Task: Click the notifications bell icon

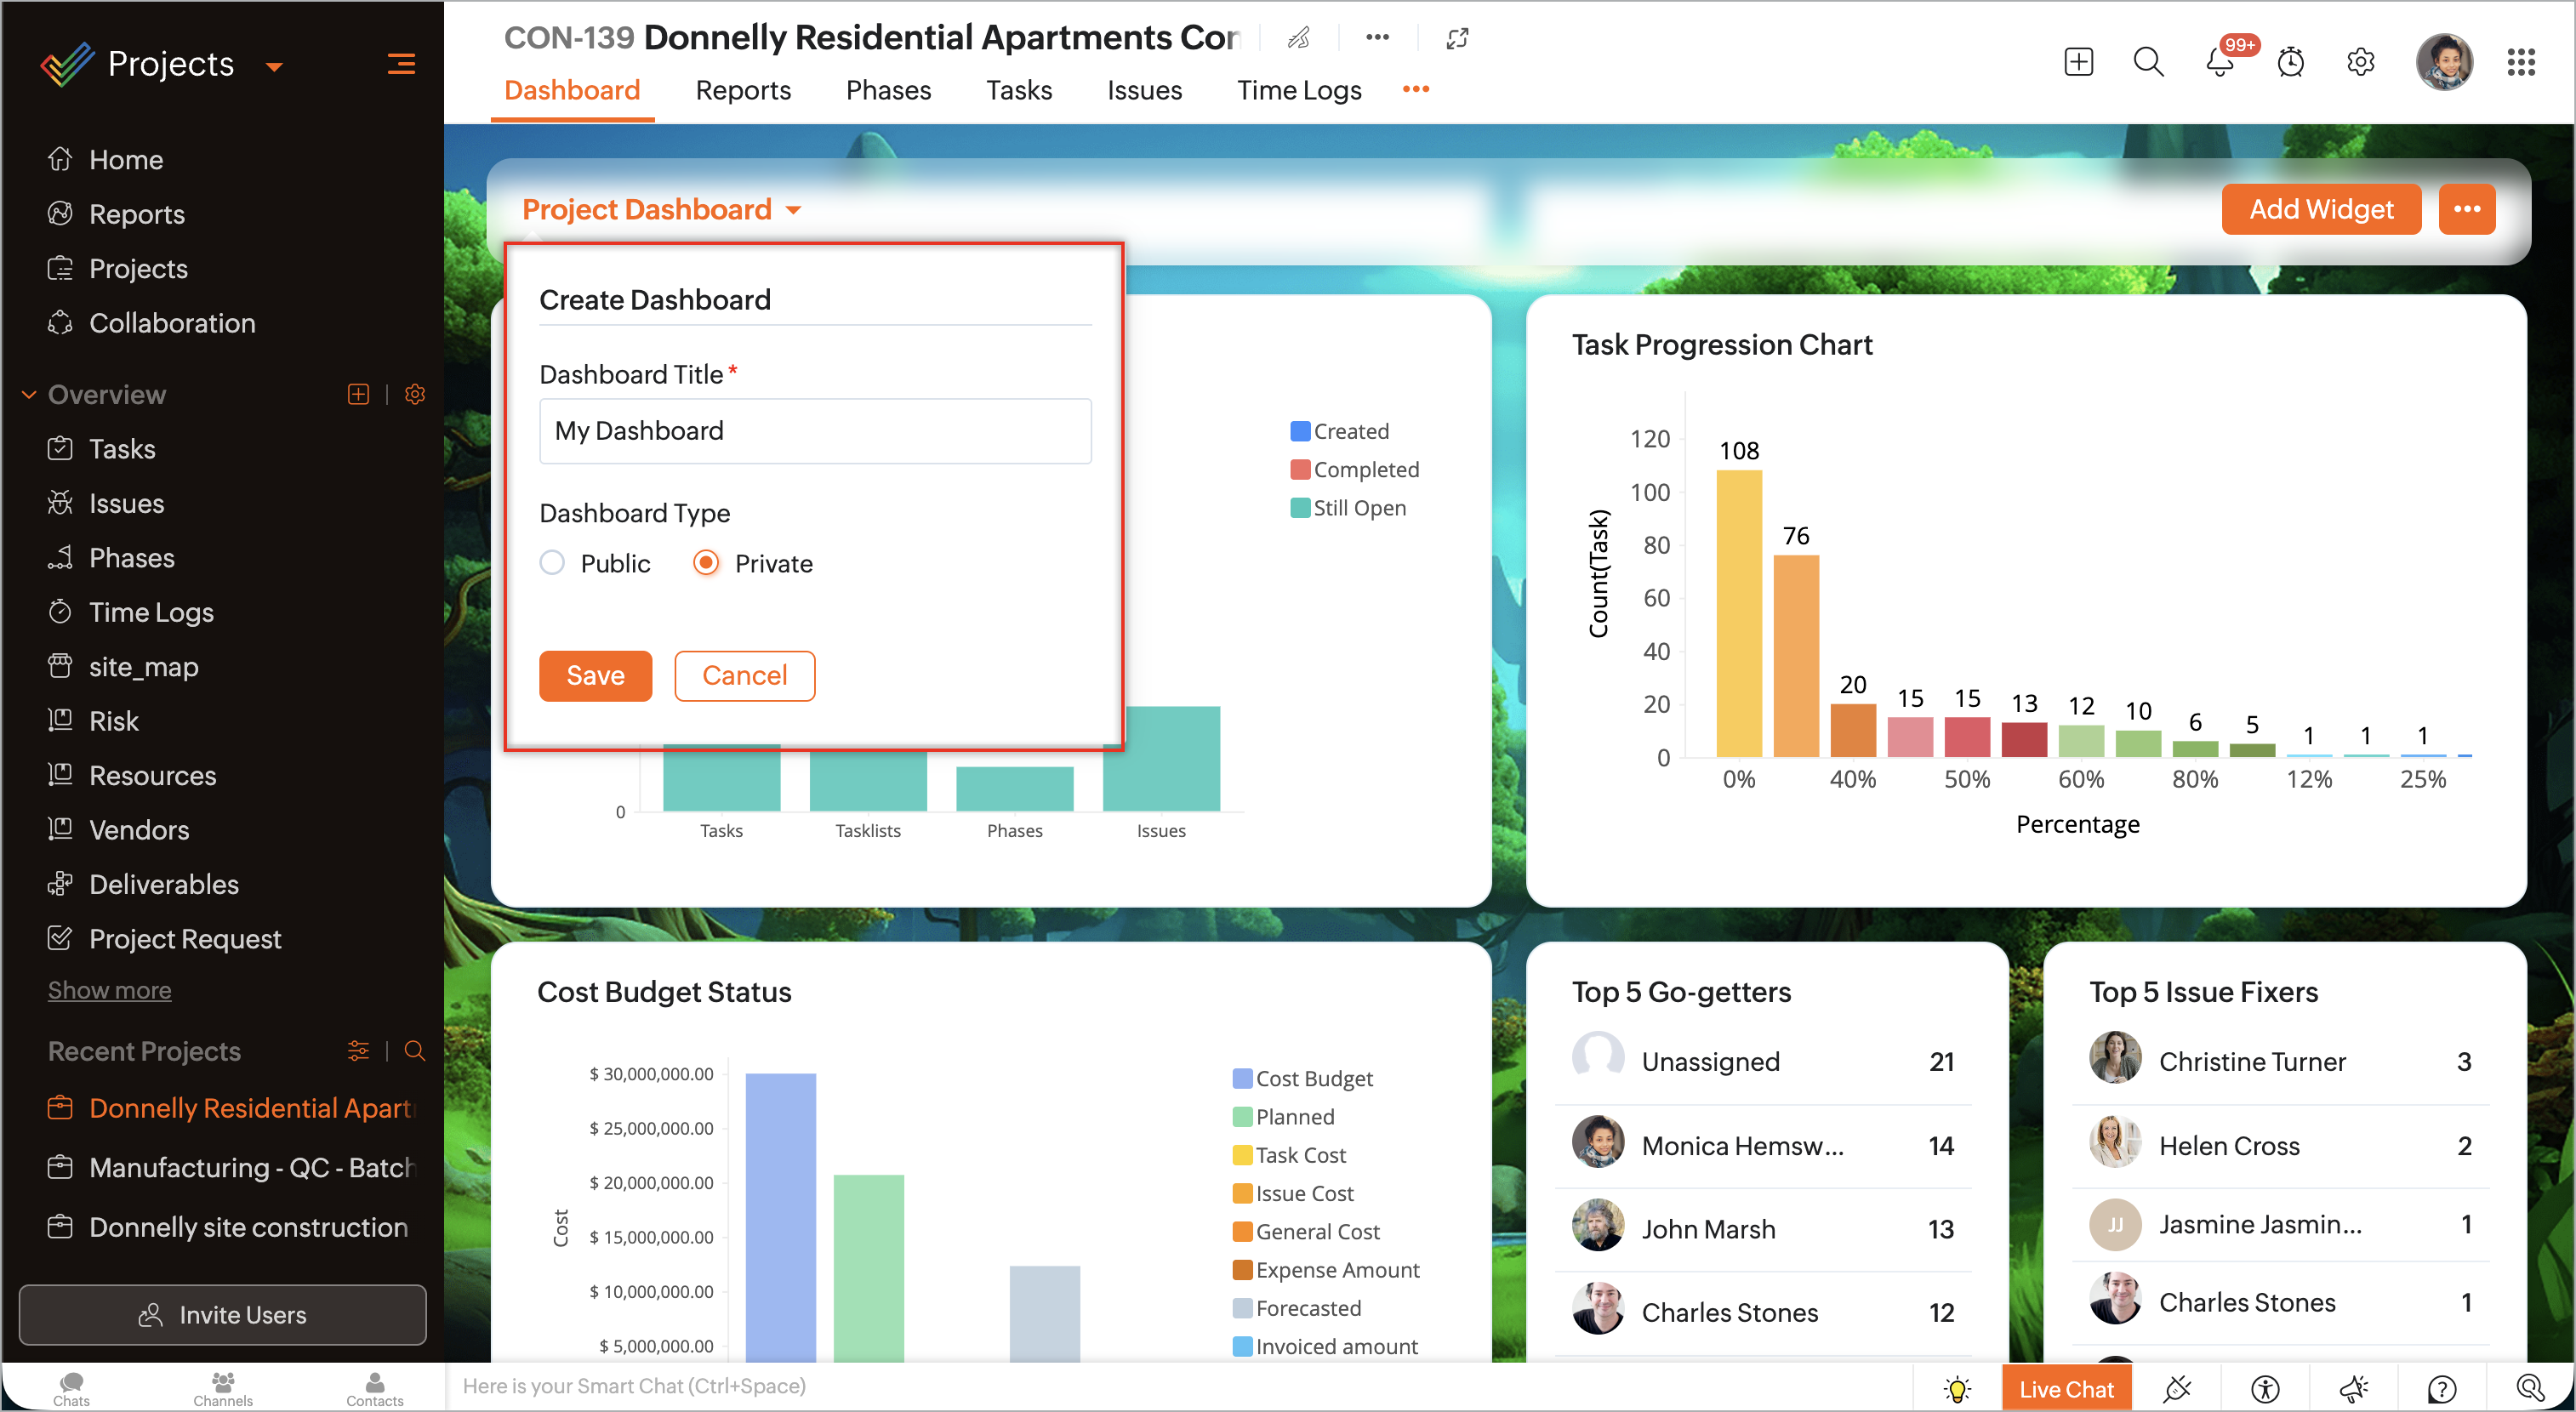Action: pyautogui.click(x=2219, y=63)
